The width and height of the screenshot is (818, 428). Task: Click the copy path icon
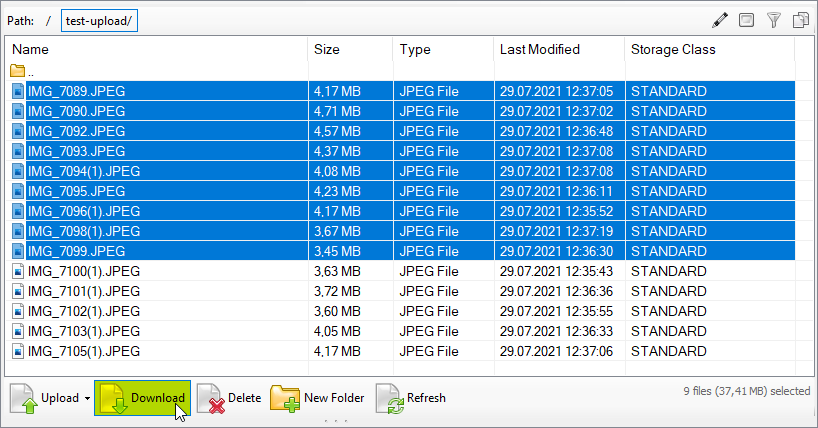801,20
